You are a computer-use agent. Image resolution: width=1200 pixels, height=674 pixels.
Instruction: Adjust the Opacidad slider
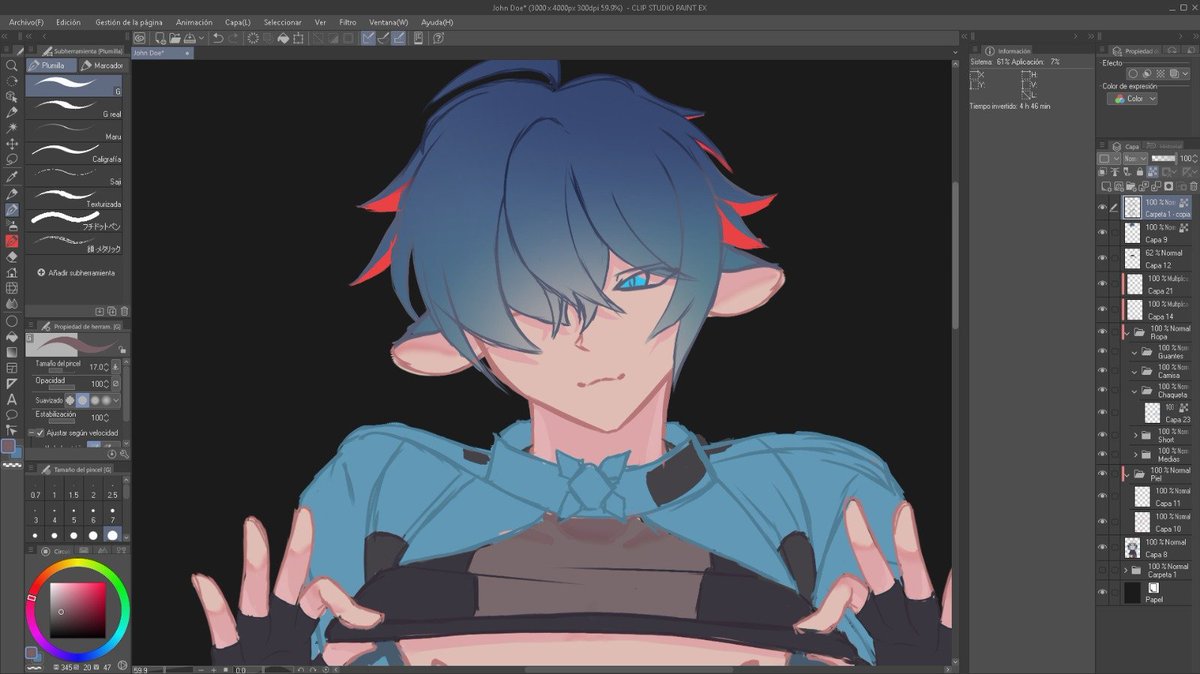[x=62, y=387]
